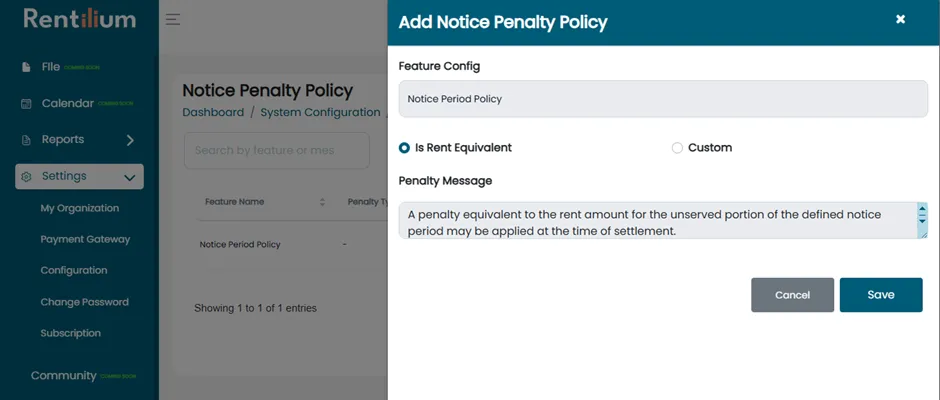The image size is (940, 400).
Task: Click the search by feature input
Action: tap(277, 151)
